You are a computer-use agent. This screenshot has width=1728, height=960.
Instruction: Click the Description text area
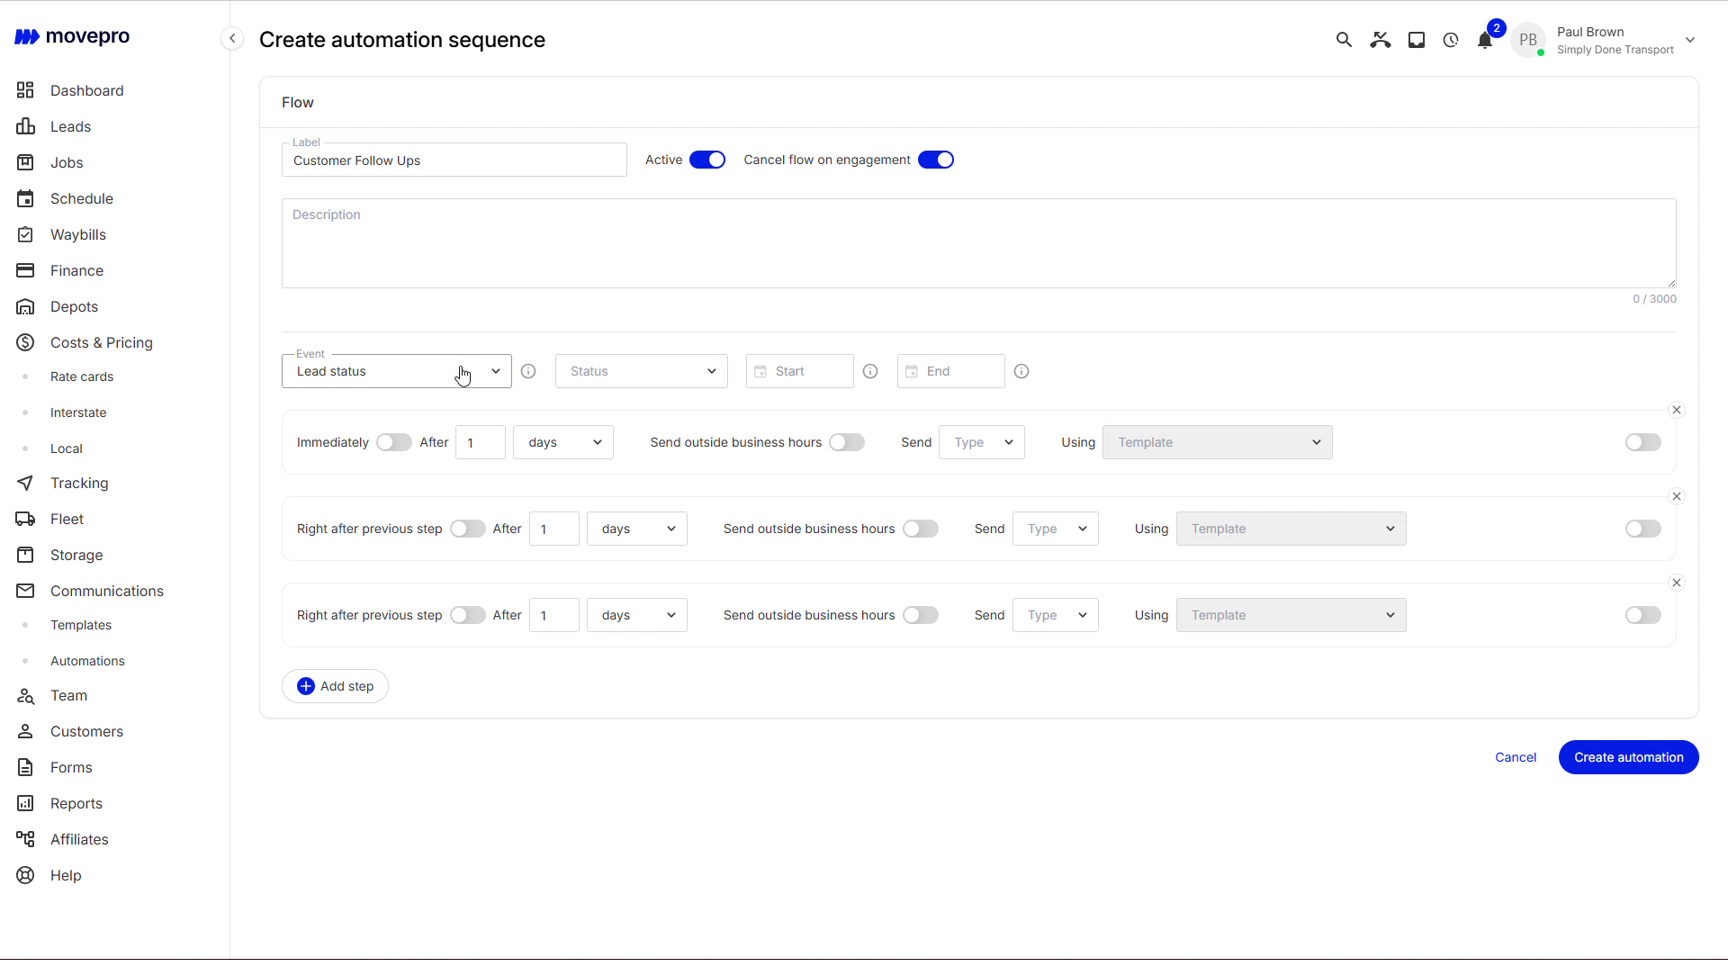coord(979,243)
